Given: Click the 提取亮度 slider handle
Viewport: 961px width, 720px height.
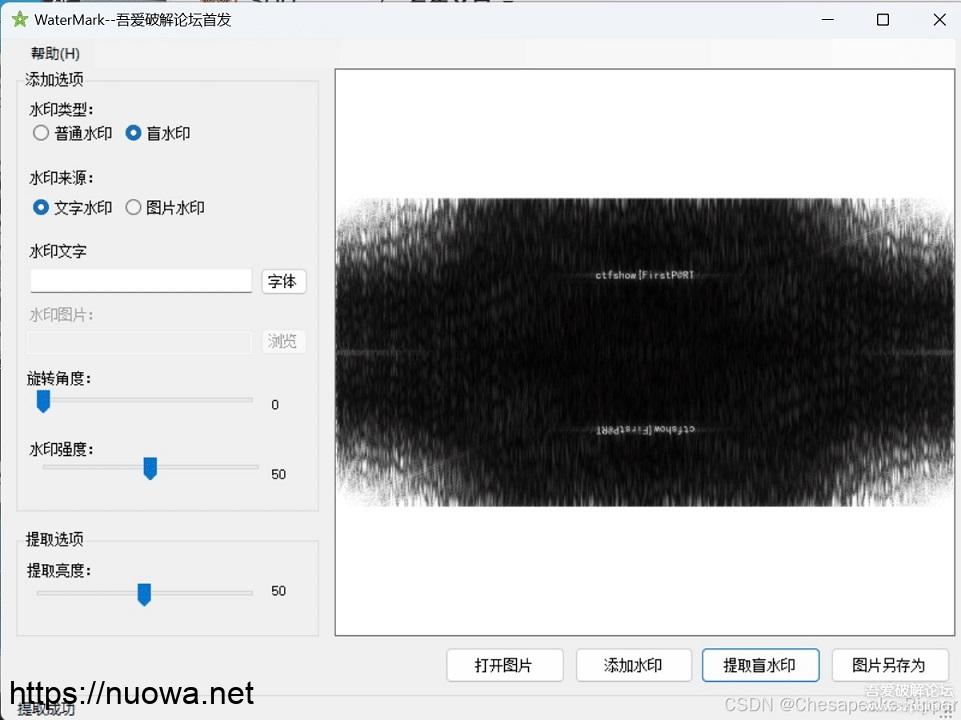Looking at the screenshot, I should pyautogui.click(x=144, y=594).
